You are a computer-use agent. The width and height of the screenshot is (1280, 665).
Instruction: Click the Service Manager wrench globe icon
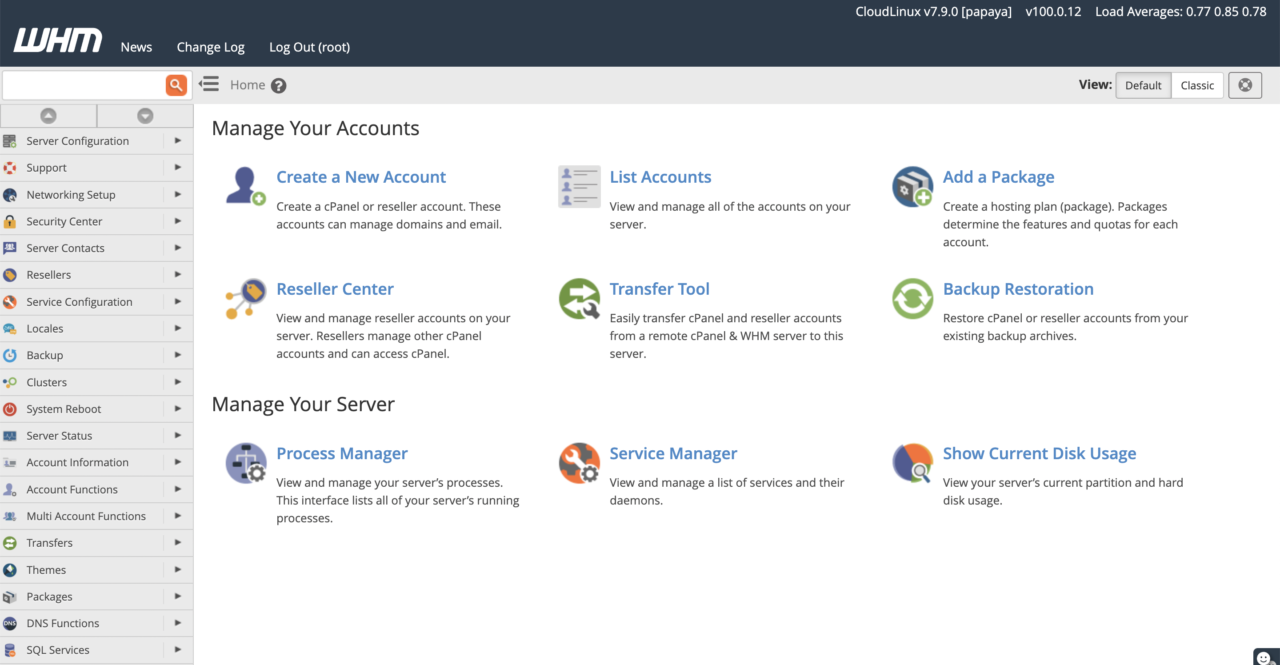[x=578, y=463]
